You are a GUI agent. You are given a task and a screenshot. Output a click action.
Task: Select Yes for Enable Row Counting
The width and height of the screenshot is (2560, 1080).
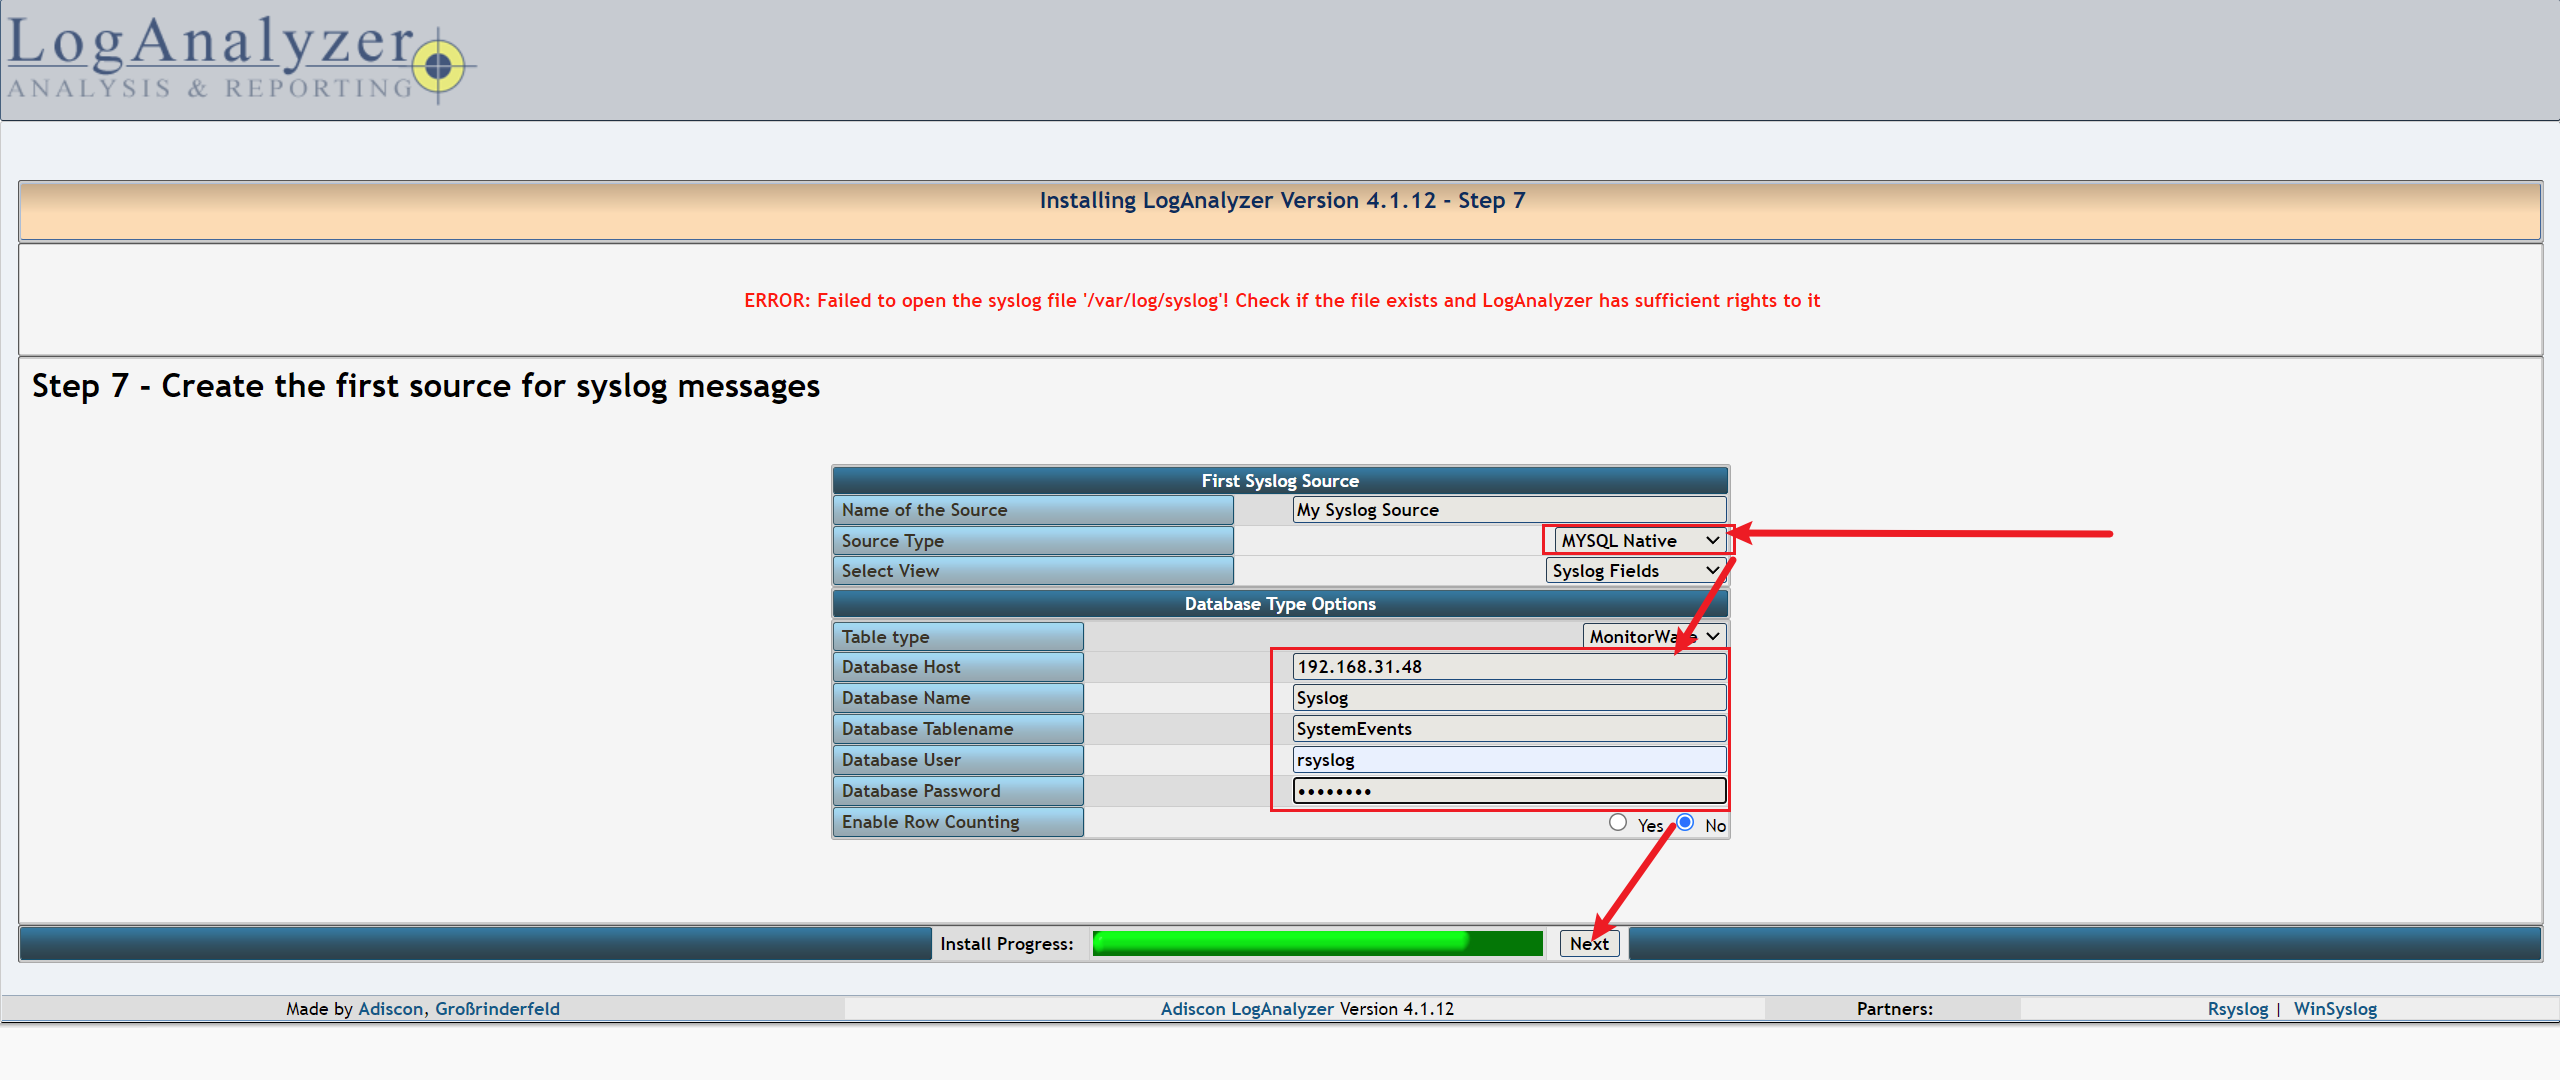(1617, 822)
